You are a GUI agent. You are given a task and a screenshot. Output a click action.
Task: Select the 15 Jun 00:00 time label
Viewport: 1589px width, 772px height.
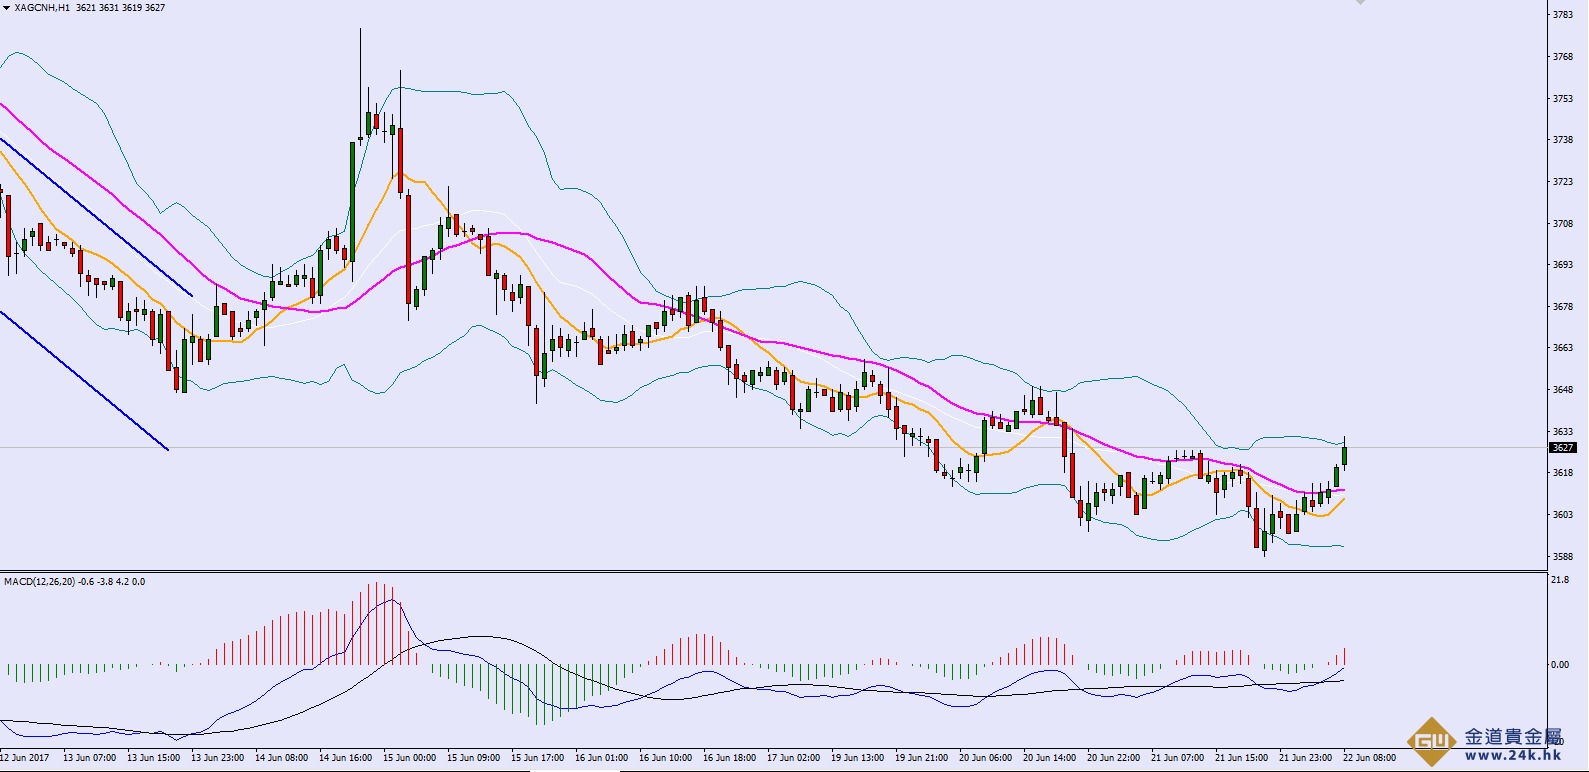[409, 758]
